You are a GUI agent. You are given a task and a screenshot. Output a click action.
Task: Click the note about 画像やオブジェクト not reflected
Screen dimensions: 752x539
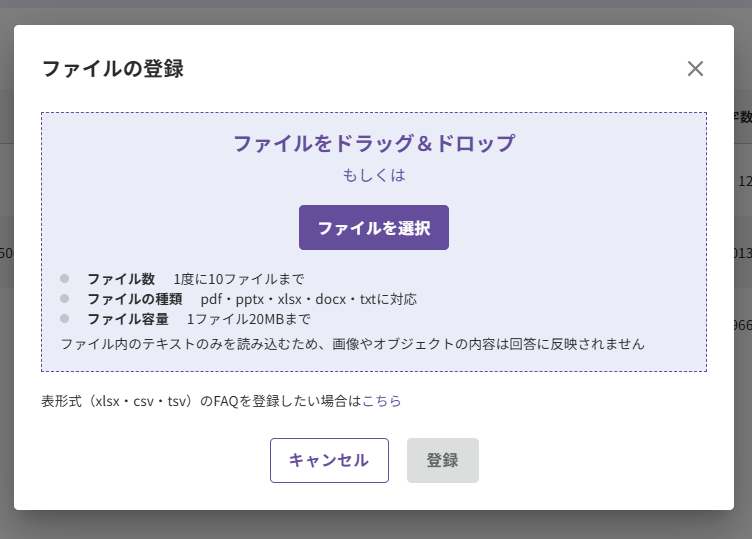(352, 344)
